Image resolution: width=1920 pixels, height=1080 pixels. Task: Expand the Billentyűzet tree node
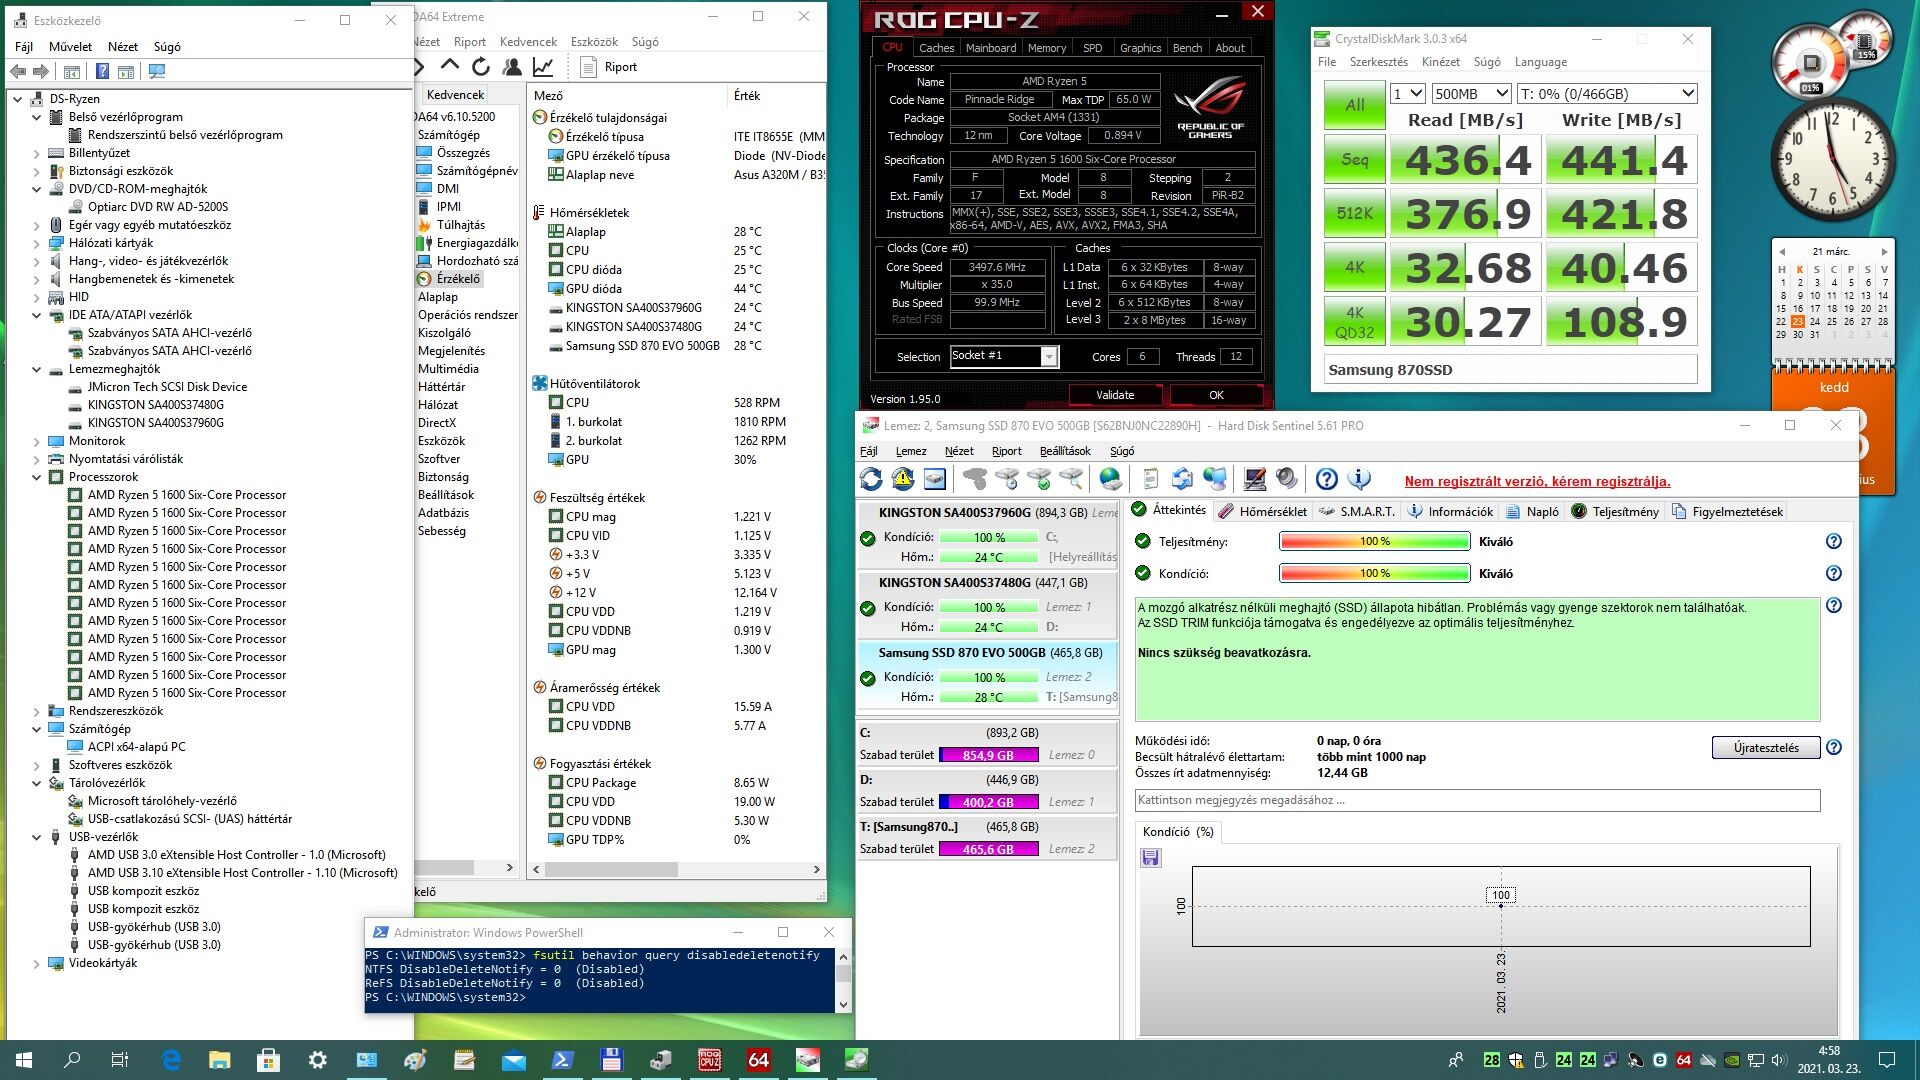(37, 153)
